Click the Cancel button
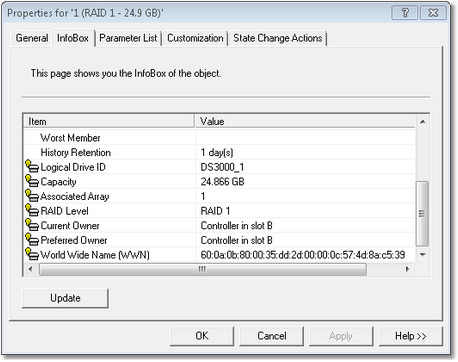This screenshot has height=362, width=458. click(x=272, y=336)
